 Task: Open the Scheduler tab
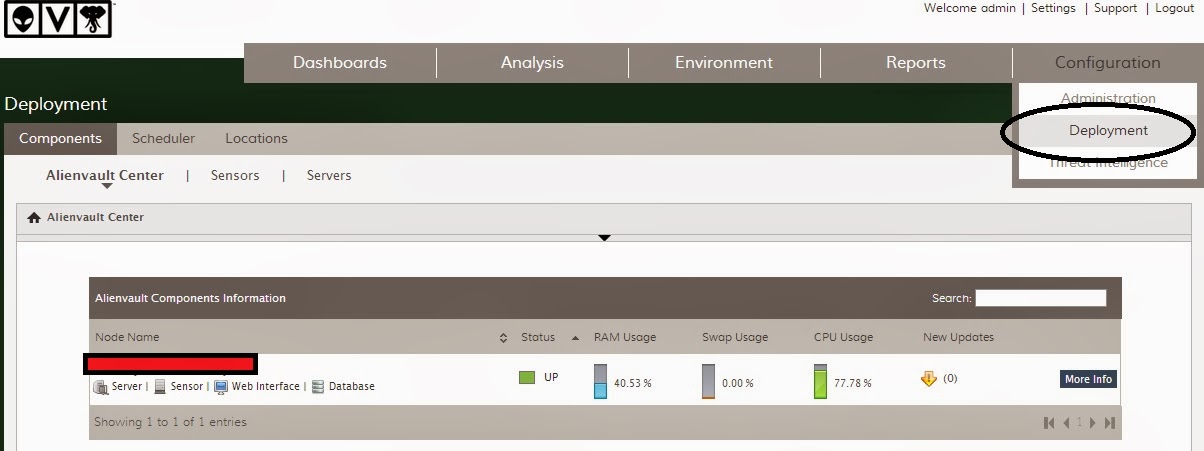[163, 139]
